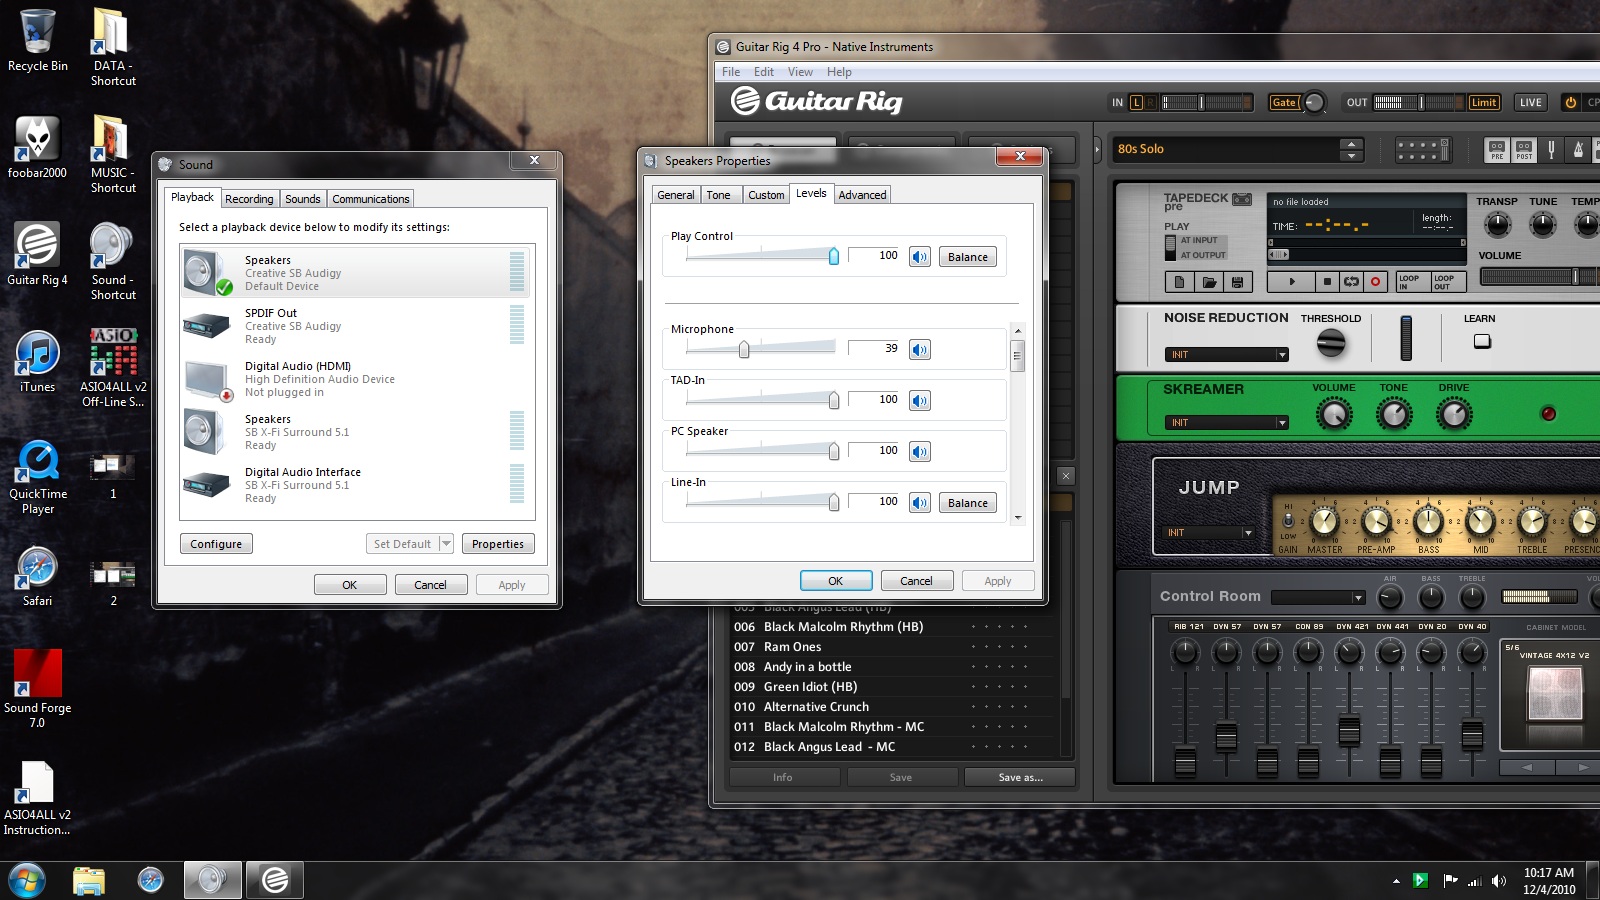Mute the Microphone level
This screenshot has width=1600, height=900.
point(920,350)
